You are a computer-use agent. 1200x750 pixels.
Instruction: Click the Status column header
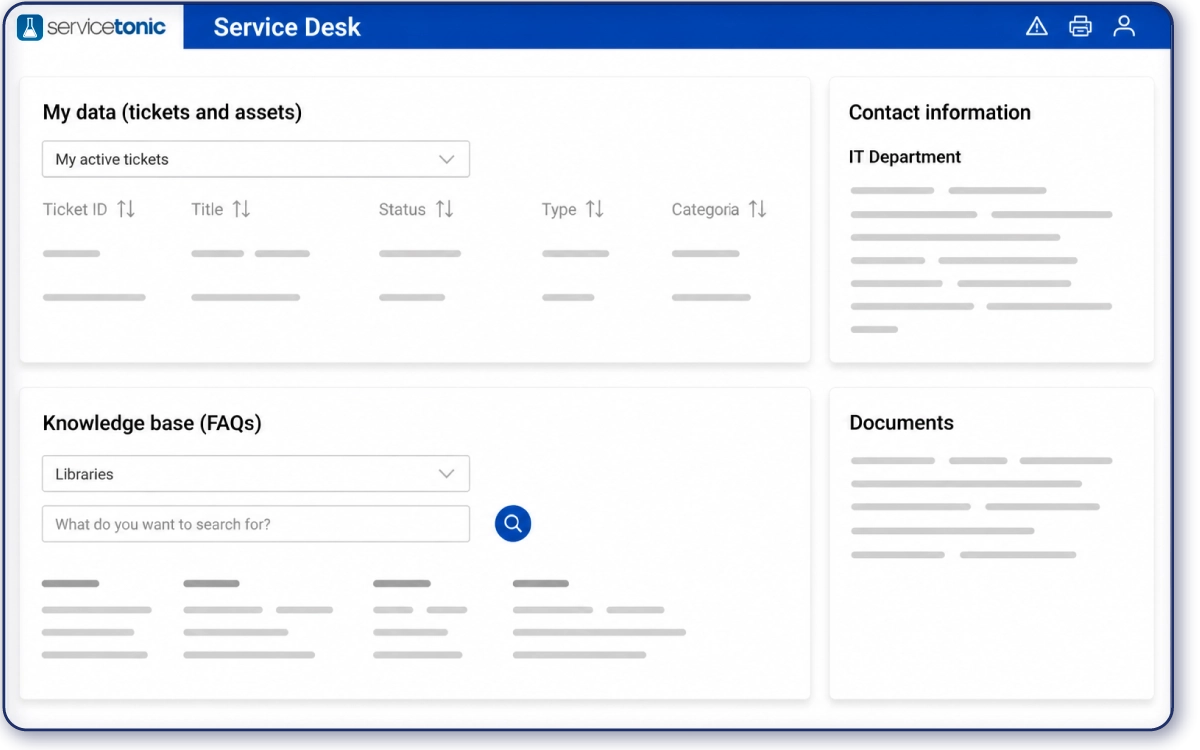tap(402, 209)
